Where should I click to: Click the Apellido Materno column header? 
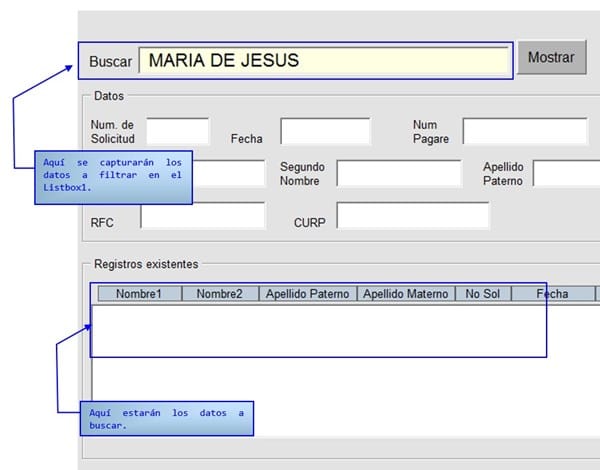click(405, 294)
